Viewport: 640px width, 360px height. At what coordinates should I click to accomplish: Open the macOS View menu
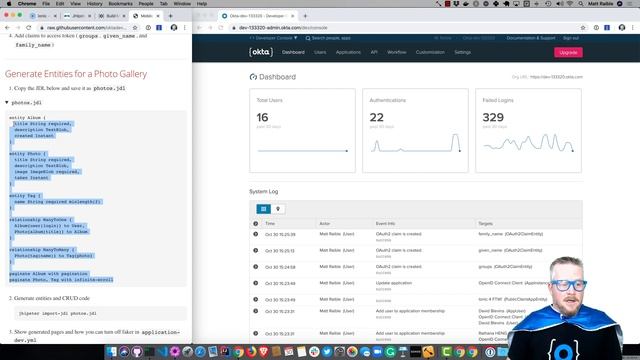coord(75,4)
